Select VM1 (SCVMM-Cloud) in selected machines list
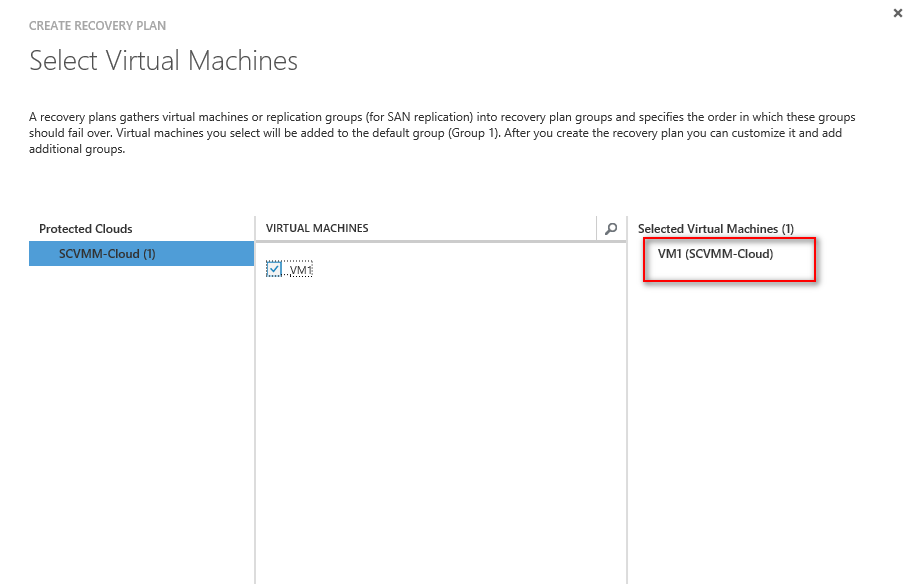 coord(715,254)
